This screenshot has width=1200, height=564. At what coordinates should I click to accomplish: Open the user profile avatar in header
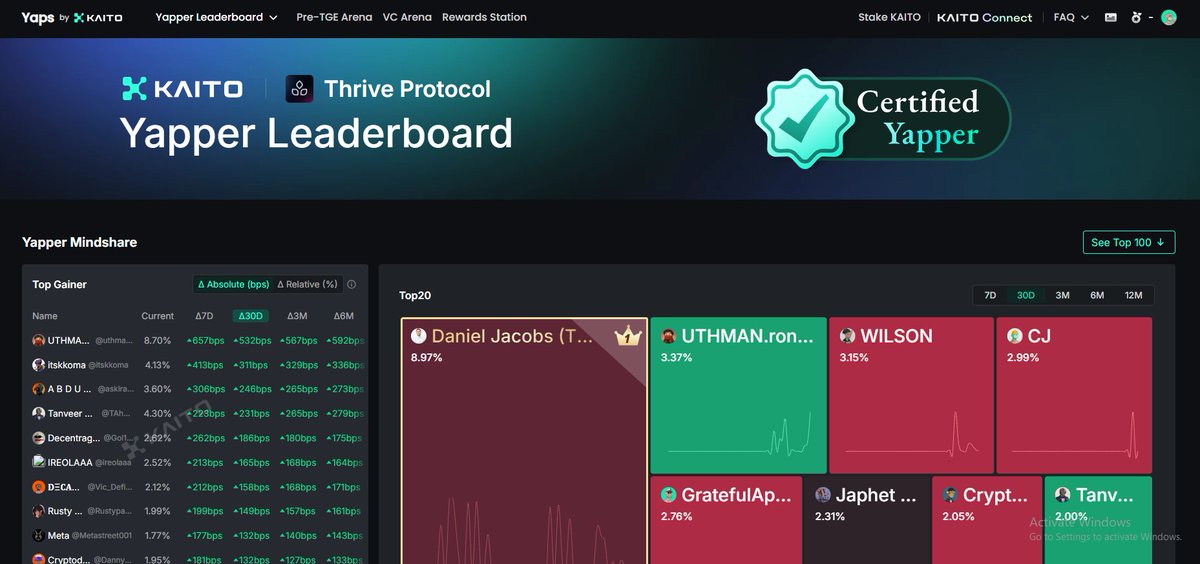point(1168,17)
